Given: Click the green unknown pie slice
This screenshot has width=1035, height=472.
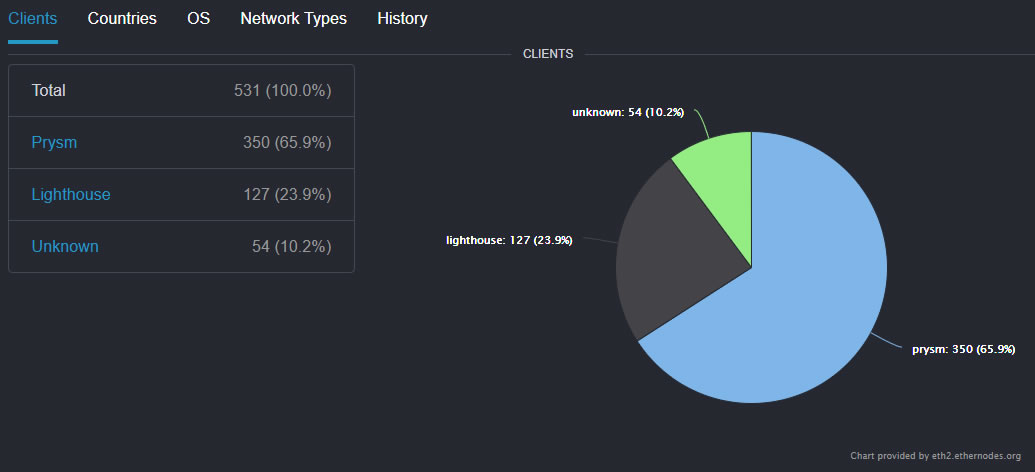Looking at the screenshot, I should (723, 182).
